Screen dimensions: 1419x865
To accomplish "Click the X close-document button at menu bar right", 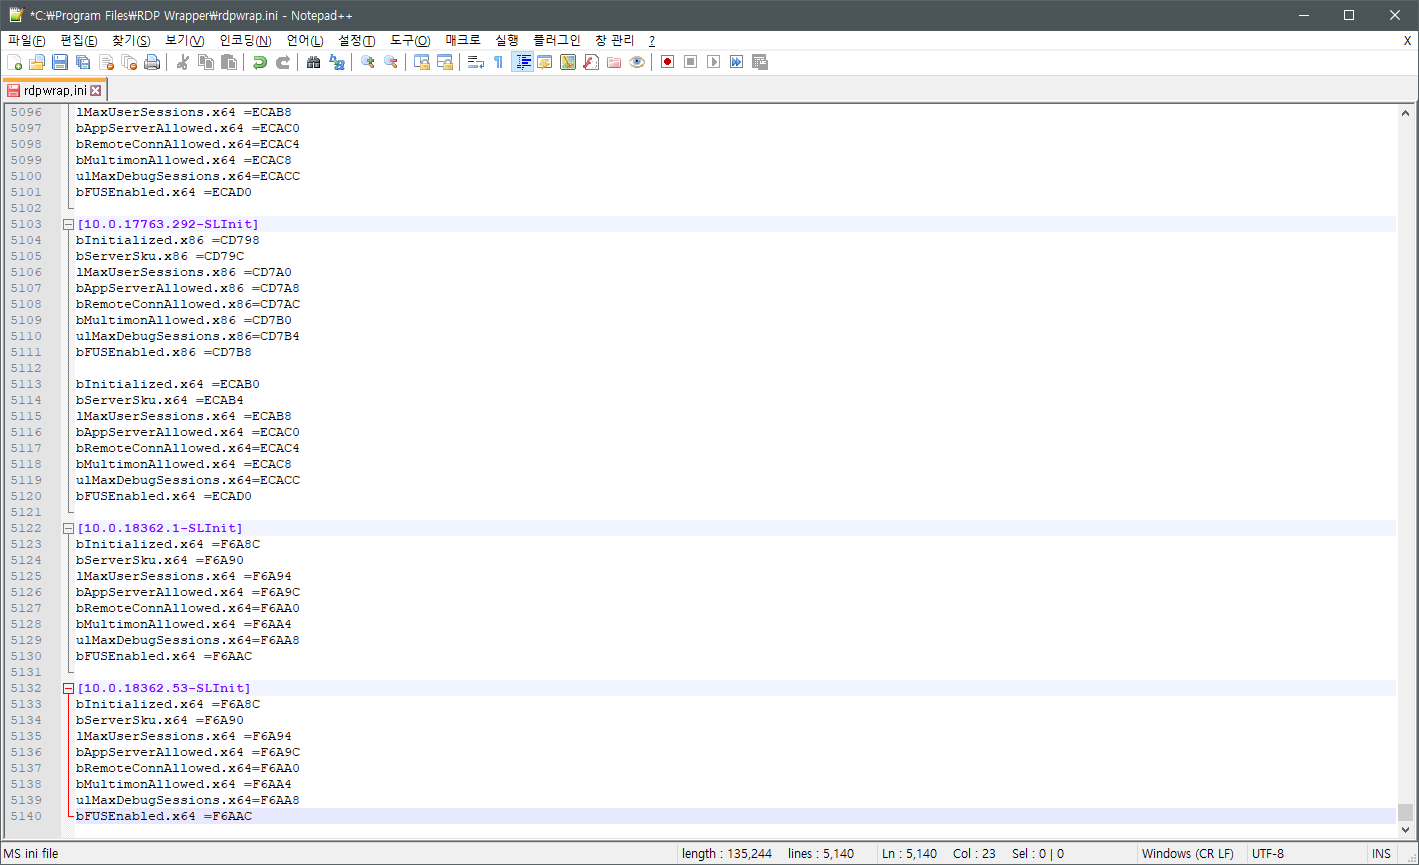I will pos(1407,40).
